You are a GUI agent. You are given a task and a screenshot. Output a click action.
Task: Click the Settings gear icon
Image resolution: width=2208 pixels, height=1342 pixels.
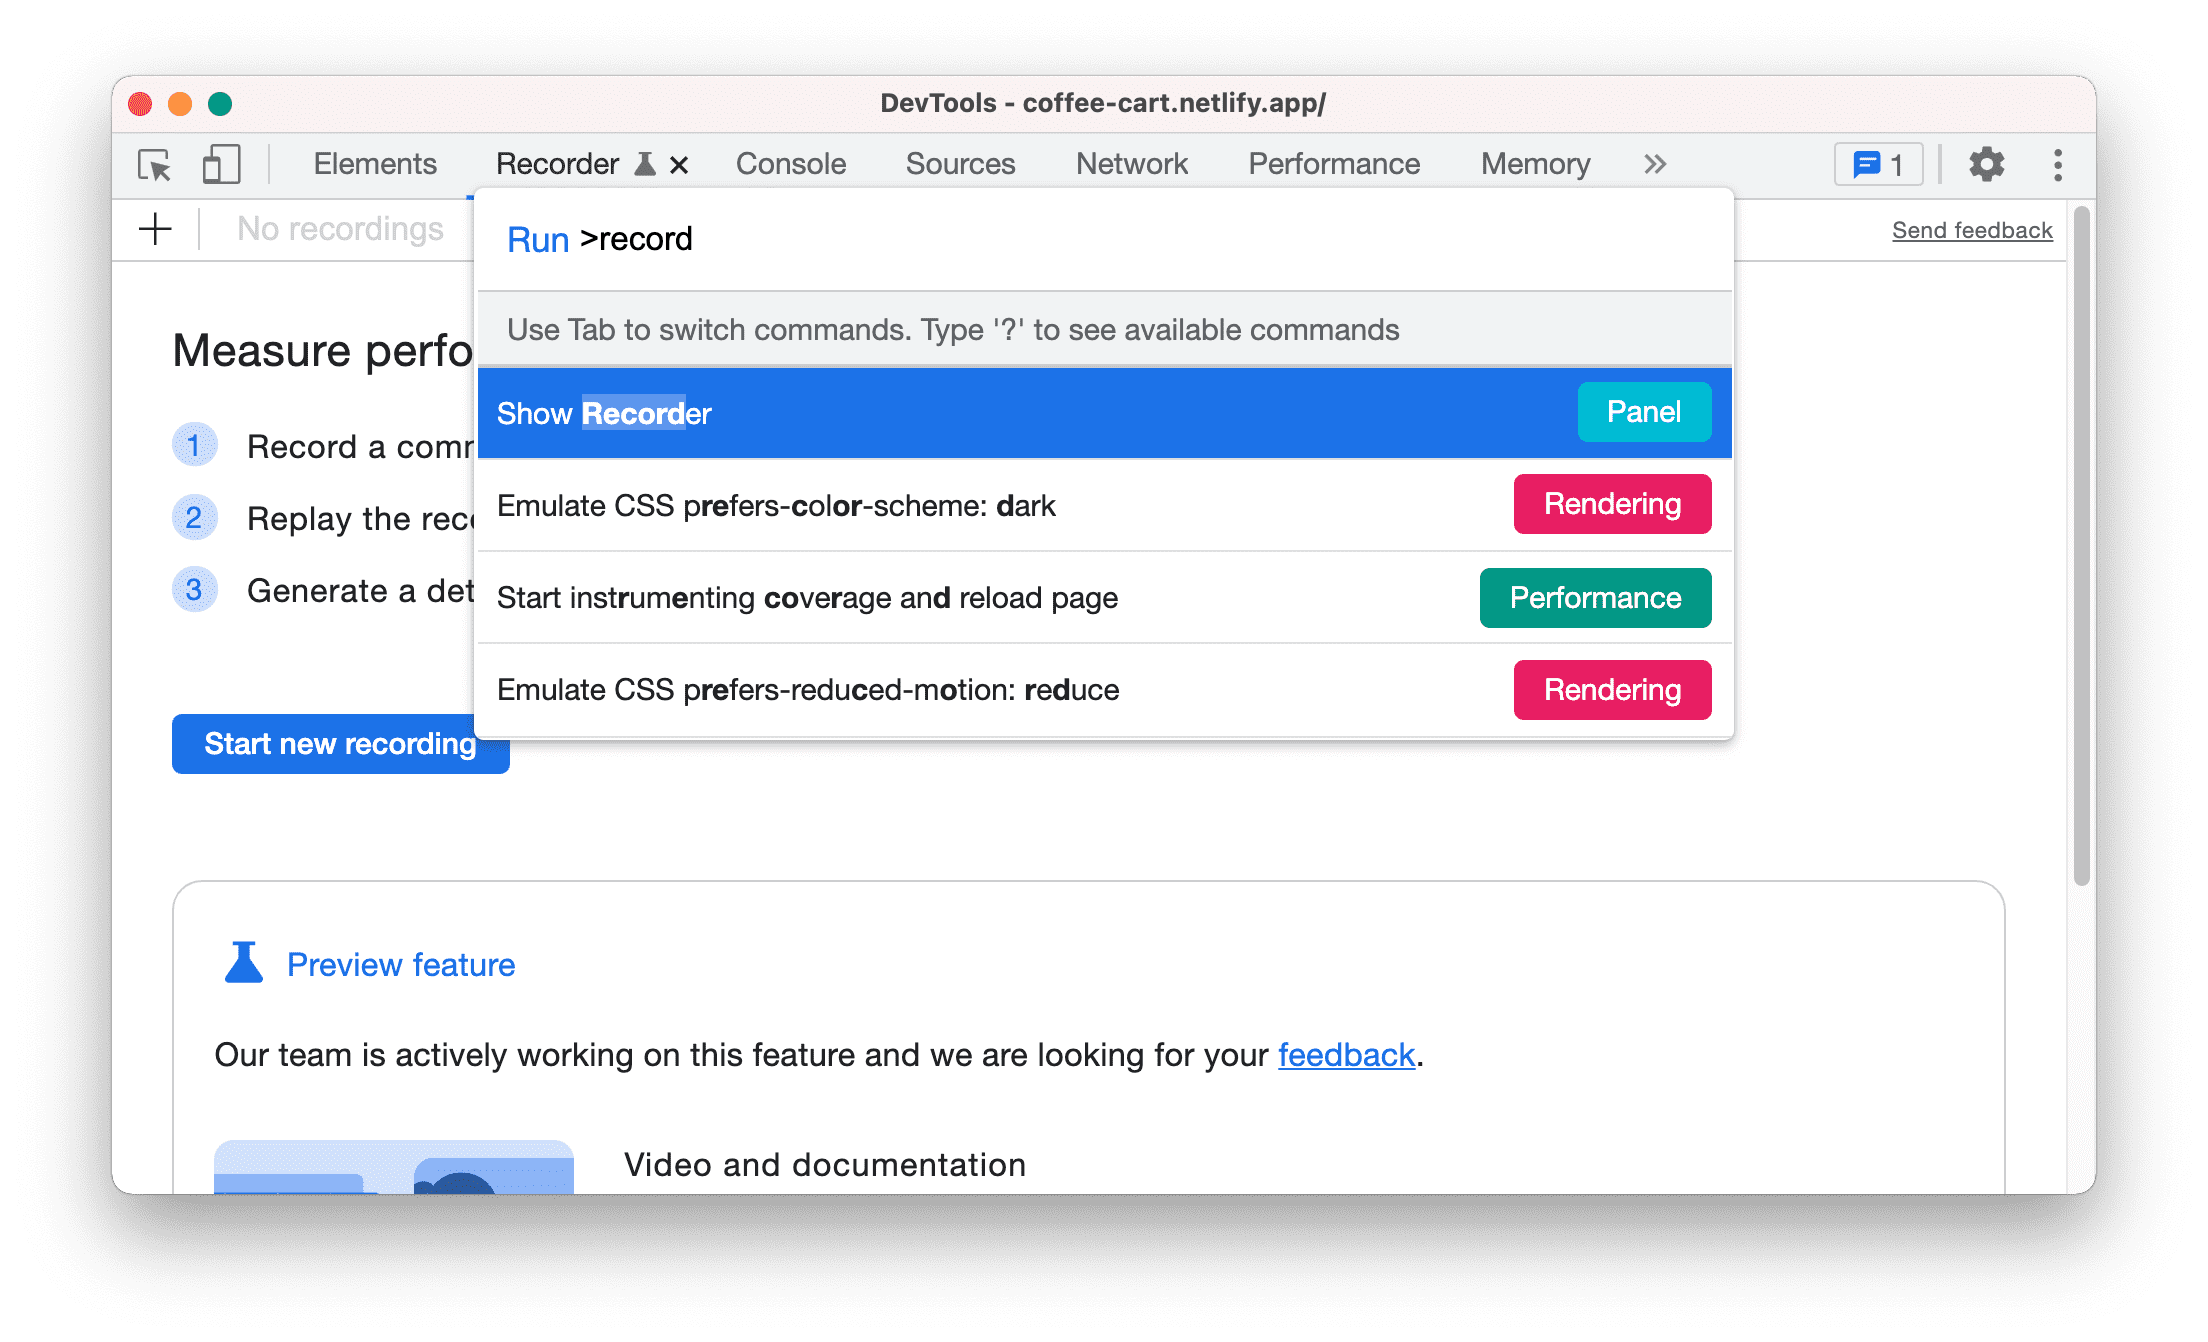[x=1984, y=164]
